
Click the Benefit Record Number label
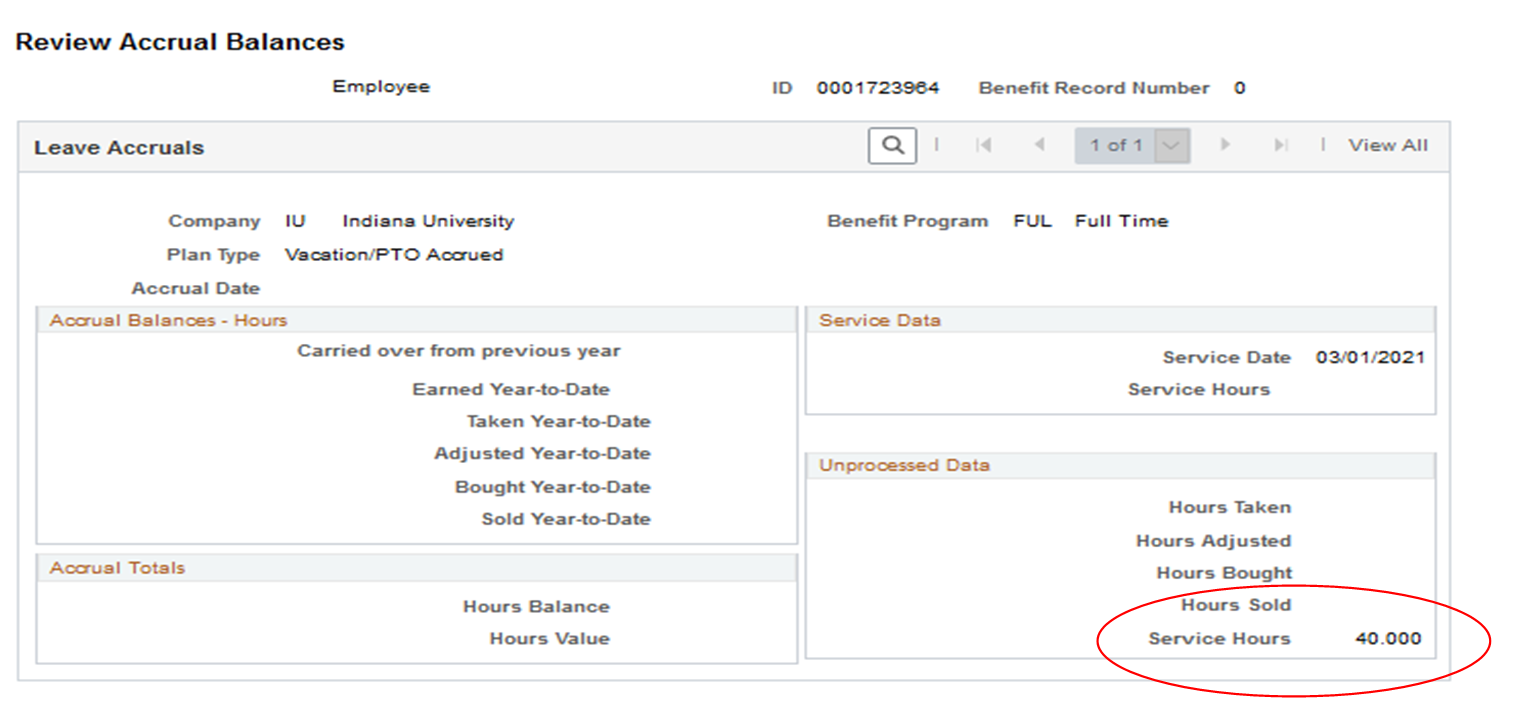pos(1094,88)
